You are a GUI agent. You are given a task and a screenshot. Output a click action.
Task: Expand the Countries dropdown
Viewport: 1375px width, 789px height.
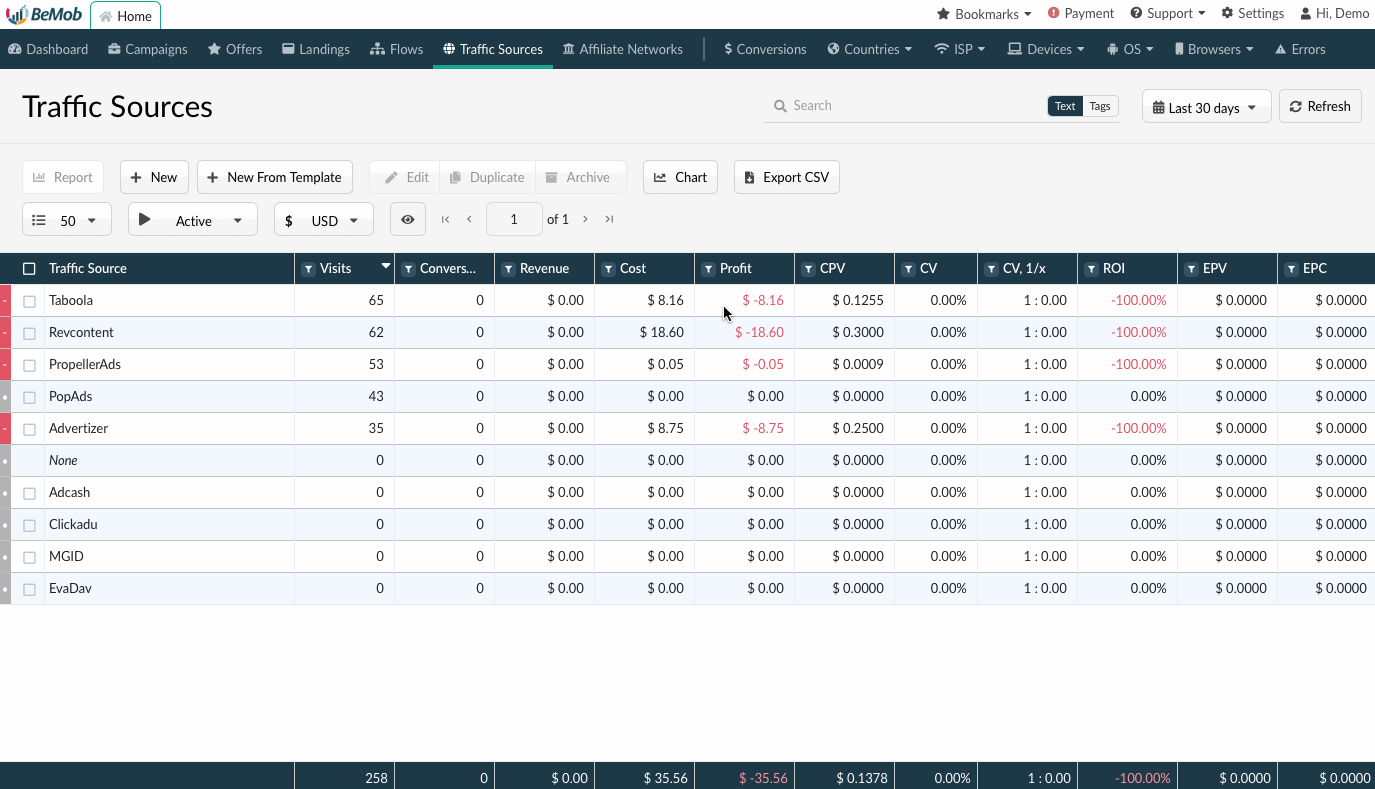pos(870,49)
